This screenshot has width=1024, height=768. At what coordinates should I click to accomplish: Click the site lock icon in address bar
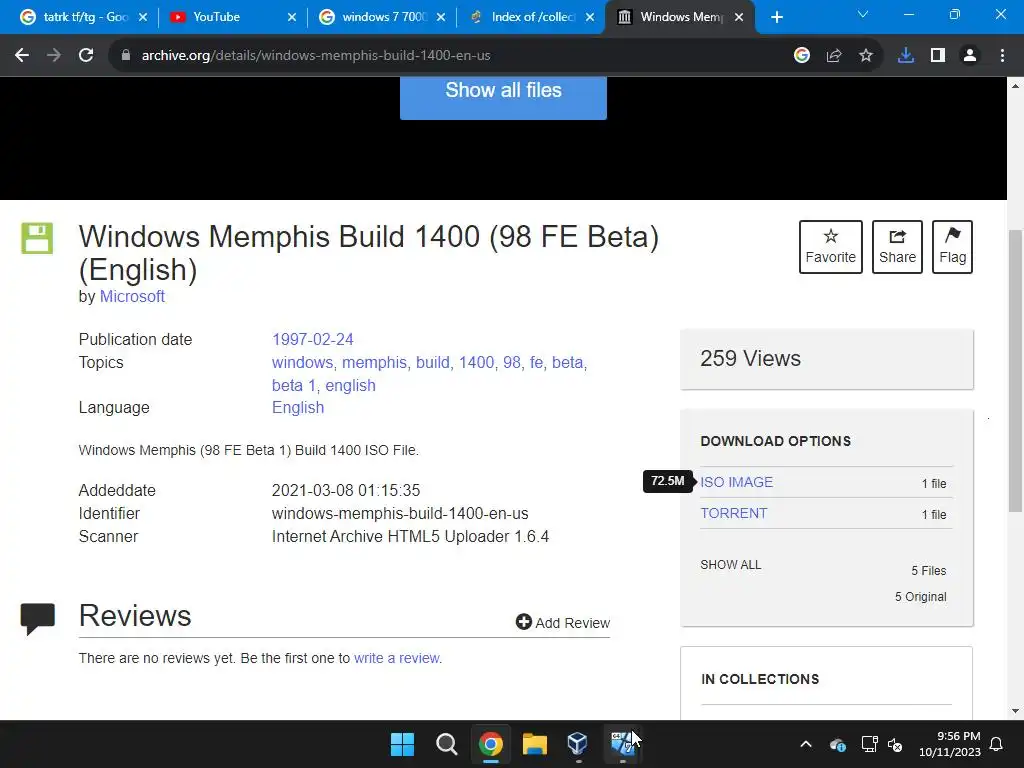click(126, 56)
